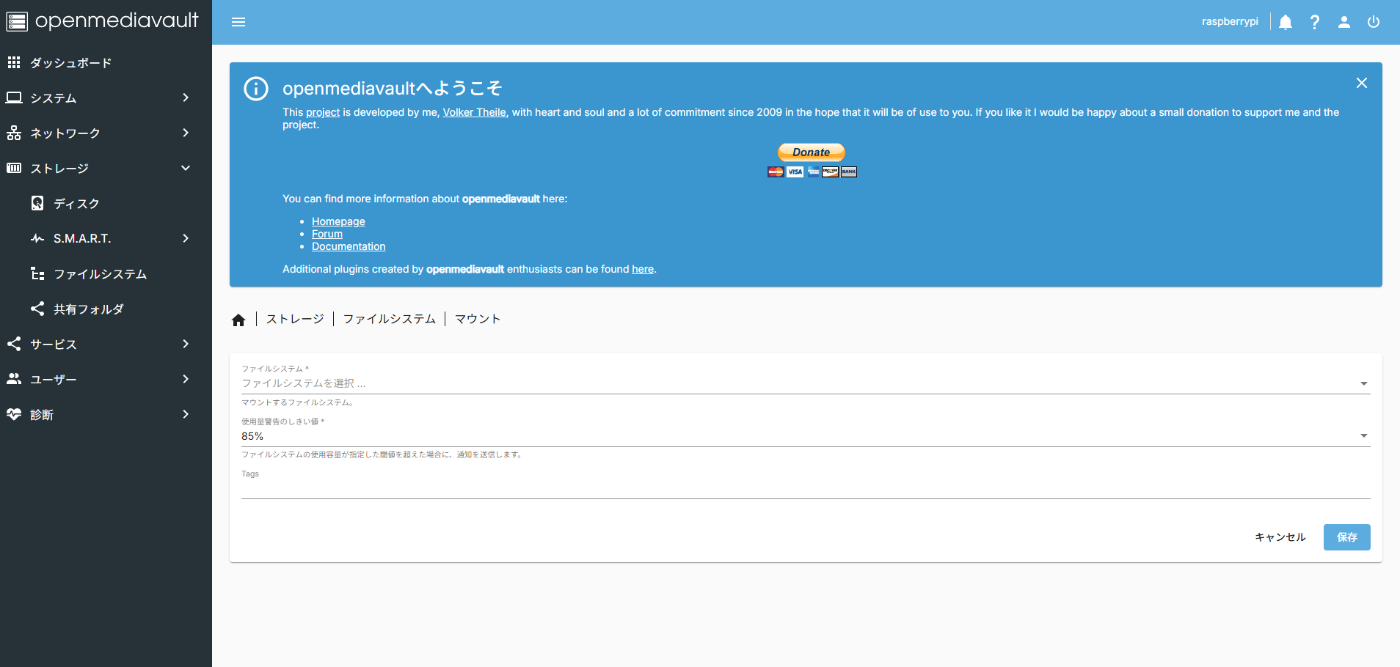The height and width of the screenshot is (667, 1400).
Task: Collapse the ストレージ menu chevron
Action: (186, 168)
